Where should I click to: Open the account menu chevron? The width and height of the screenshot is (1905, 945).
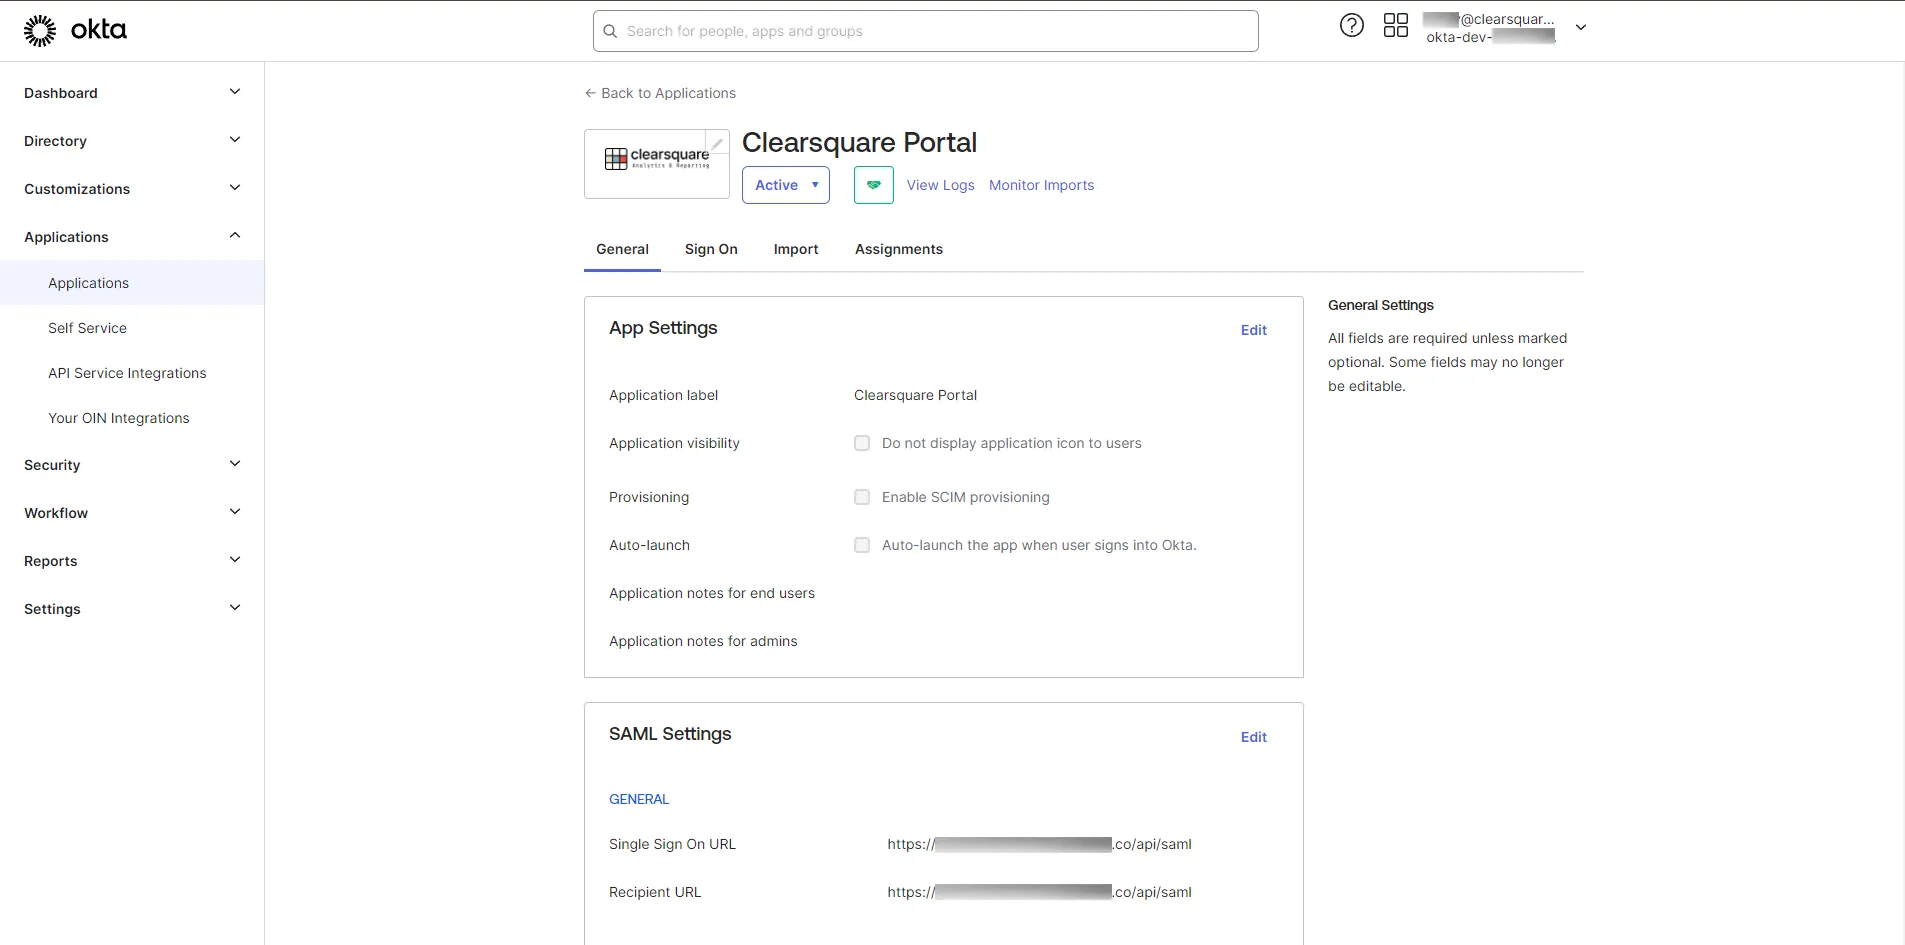tap(1581, 28)
